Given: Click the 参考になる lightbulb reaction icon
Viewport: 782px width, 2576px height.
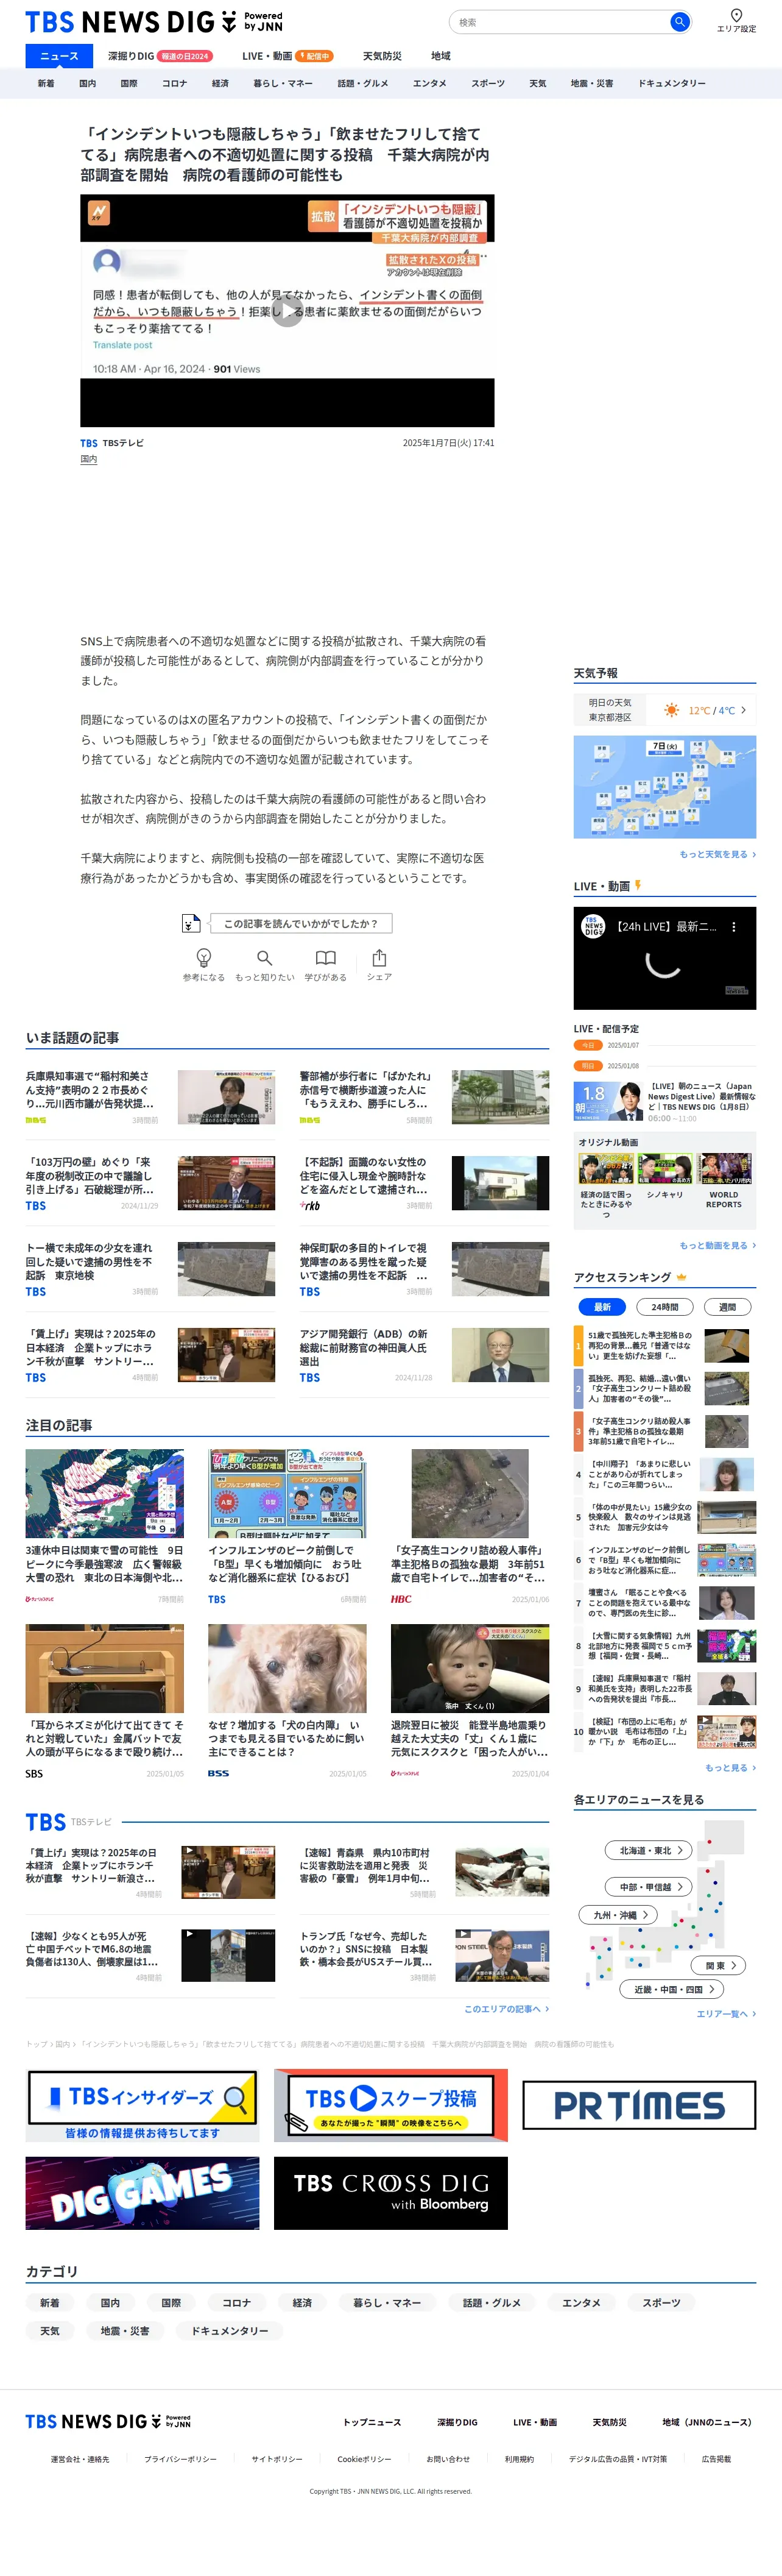Looking at the screenshot, I should [x=203, y=957].
